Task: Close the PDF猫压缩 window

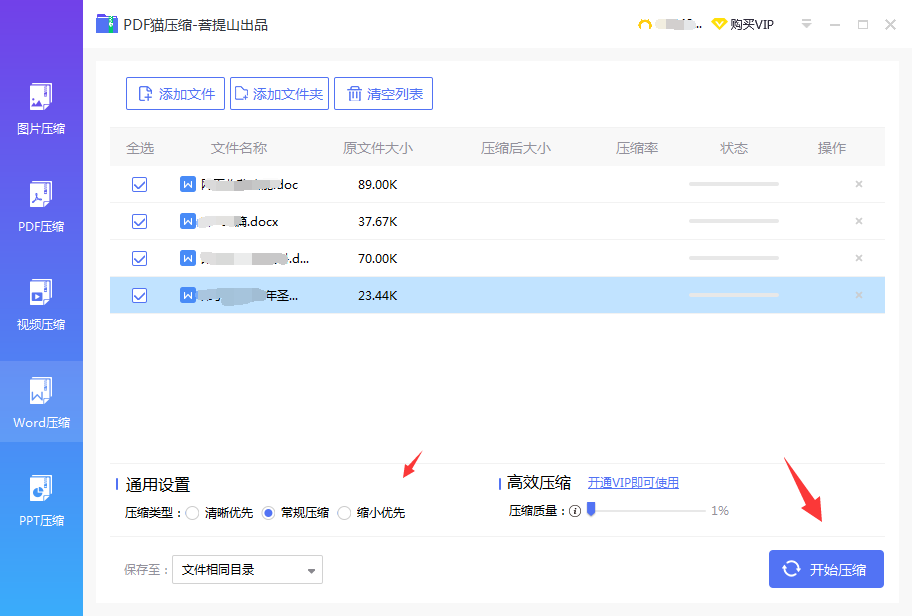Action: tap(890, 24)
